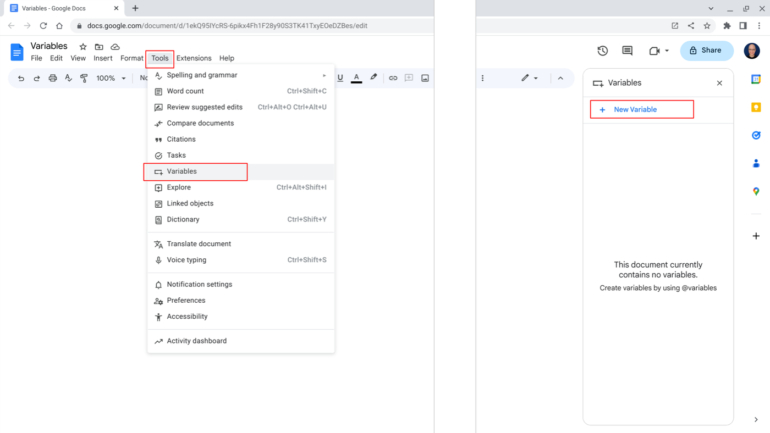Open the editing mode pencil dropdown
This screenshot has height=433, width=770.
coord(529,78)
